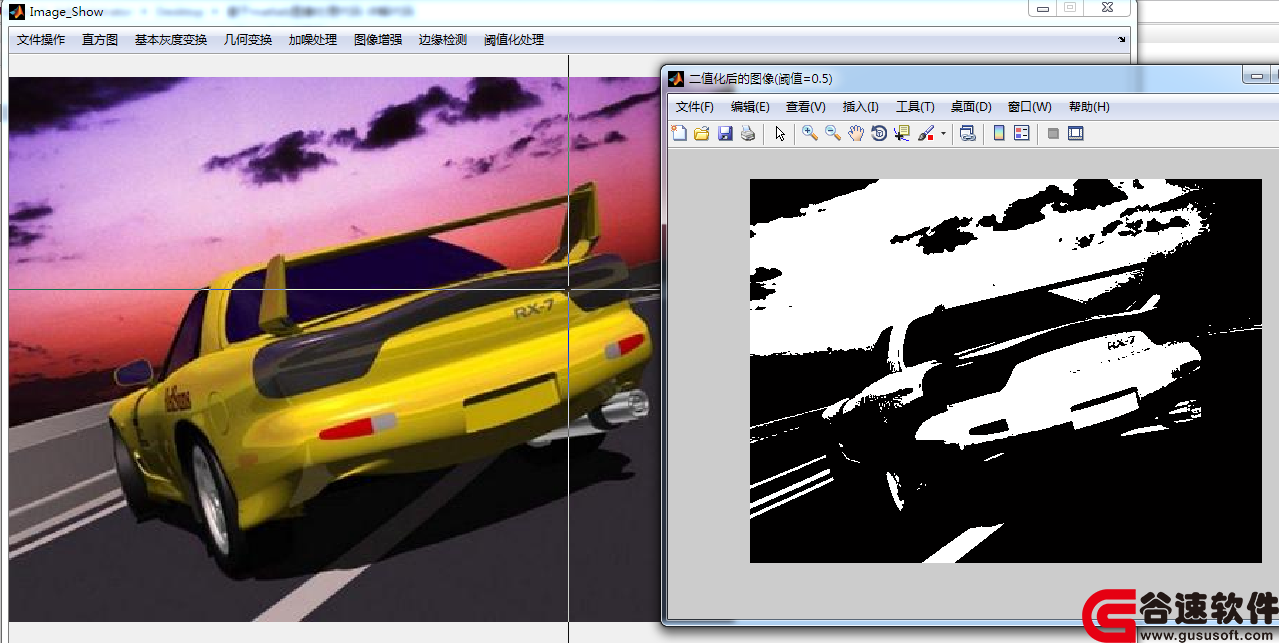Open the 帮助(H) menu

[x=1089, y=107]
